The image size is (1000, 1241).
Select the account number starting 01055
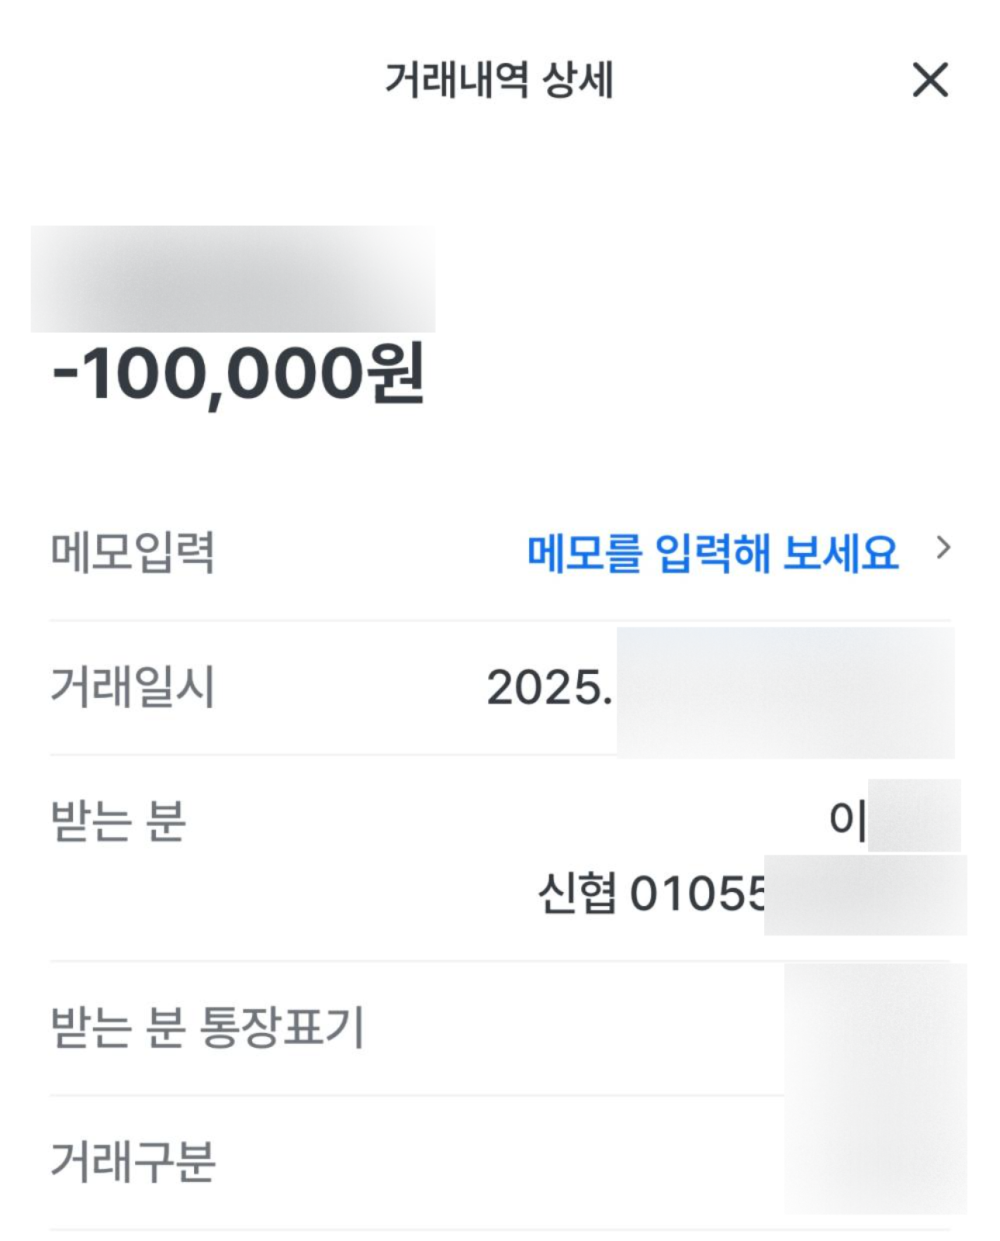click(x=696, y=894)
